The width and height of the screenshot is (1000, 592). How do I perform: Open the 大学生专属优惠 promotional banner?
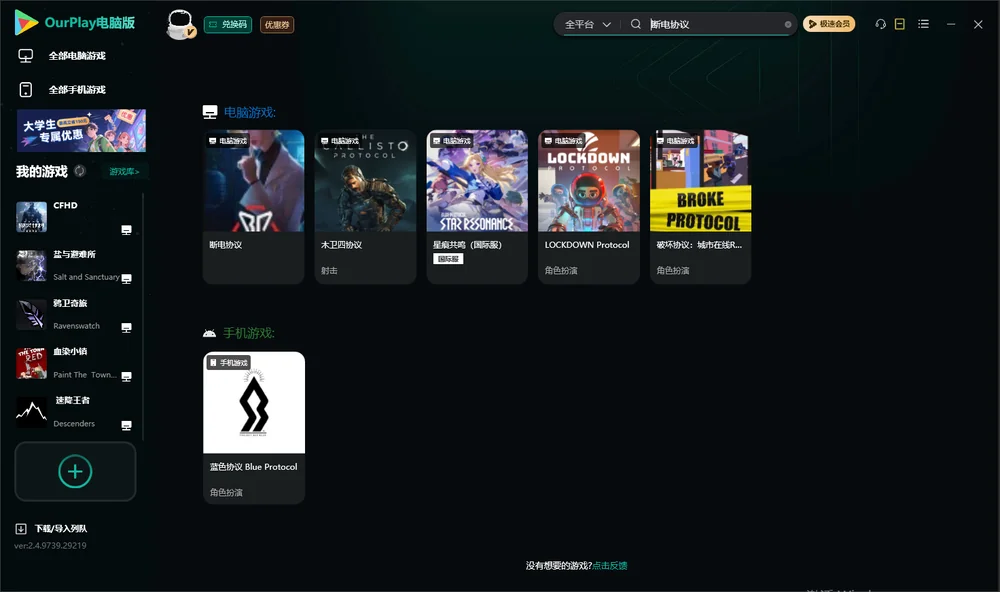81,131
